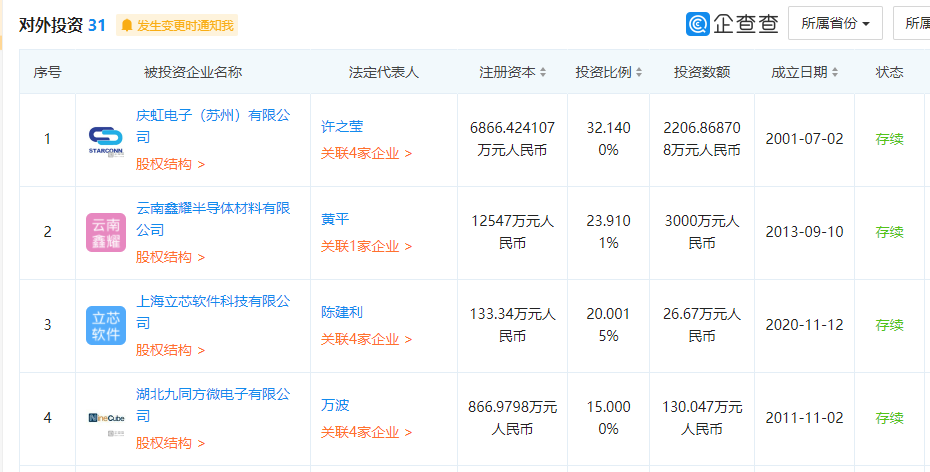The height and width of the screenshot is (472, 930).
Task: Open the 所属省份 dropdown
Action: [x=835, y=24]
